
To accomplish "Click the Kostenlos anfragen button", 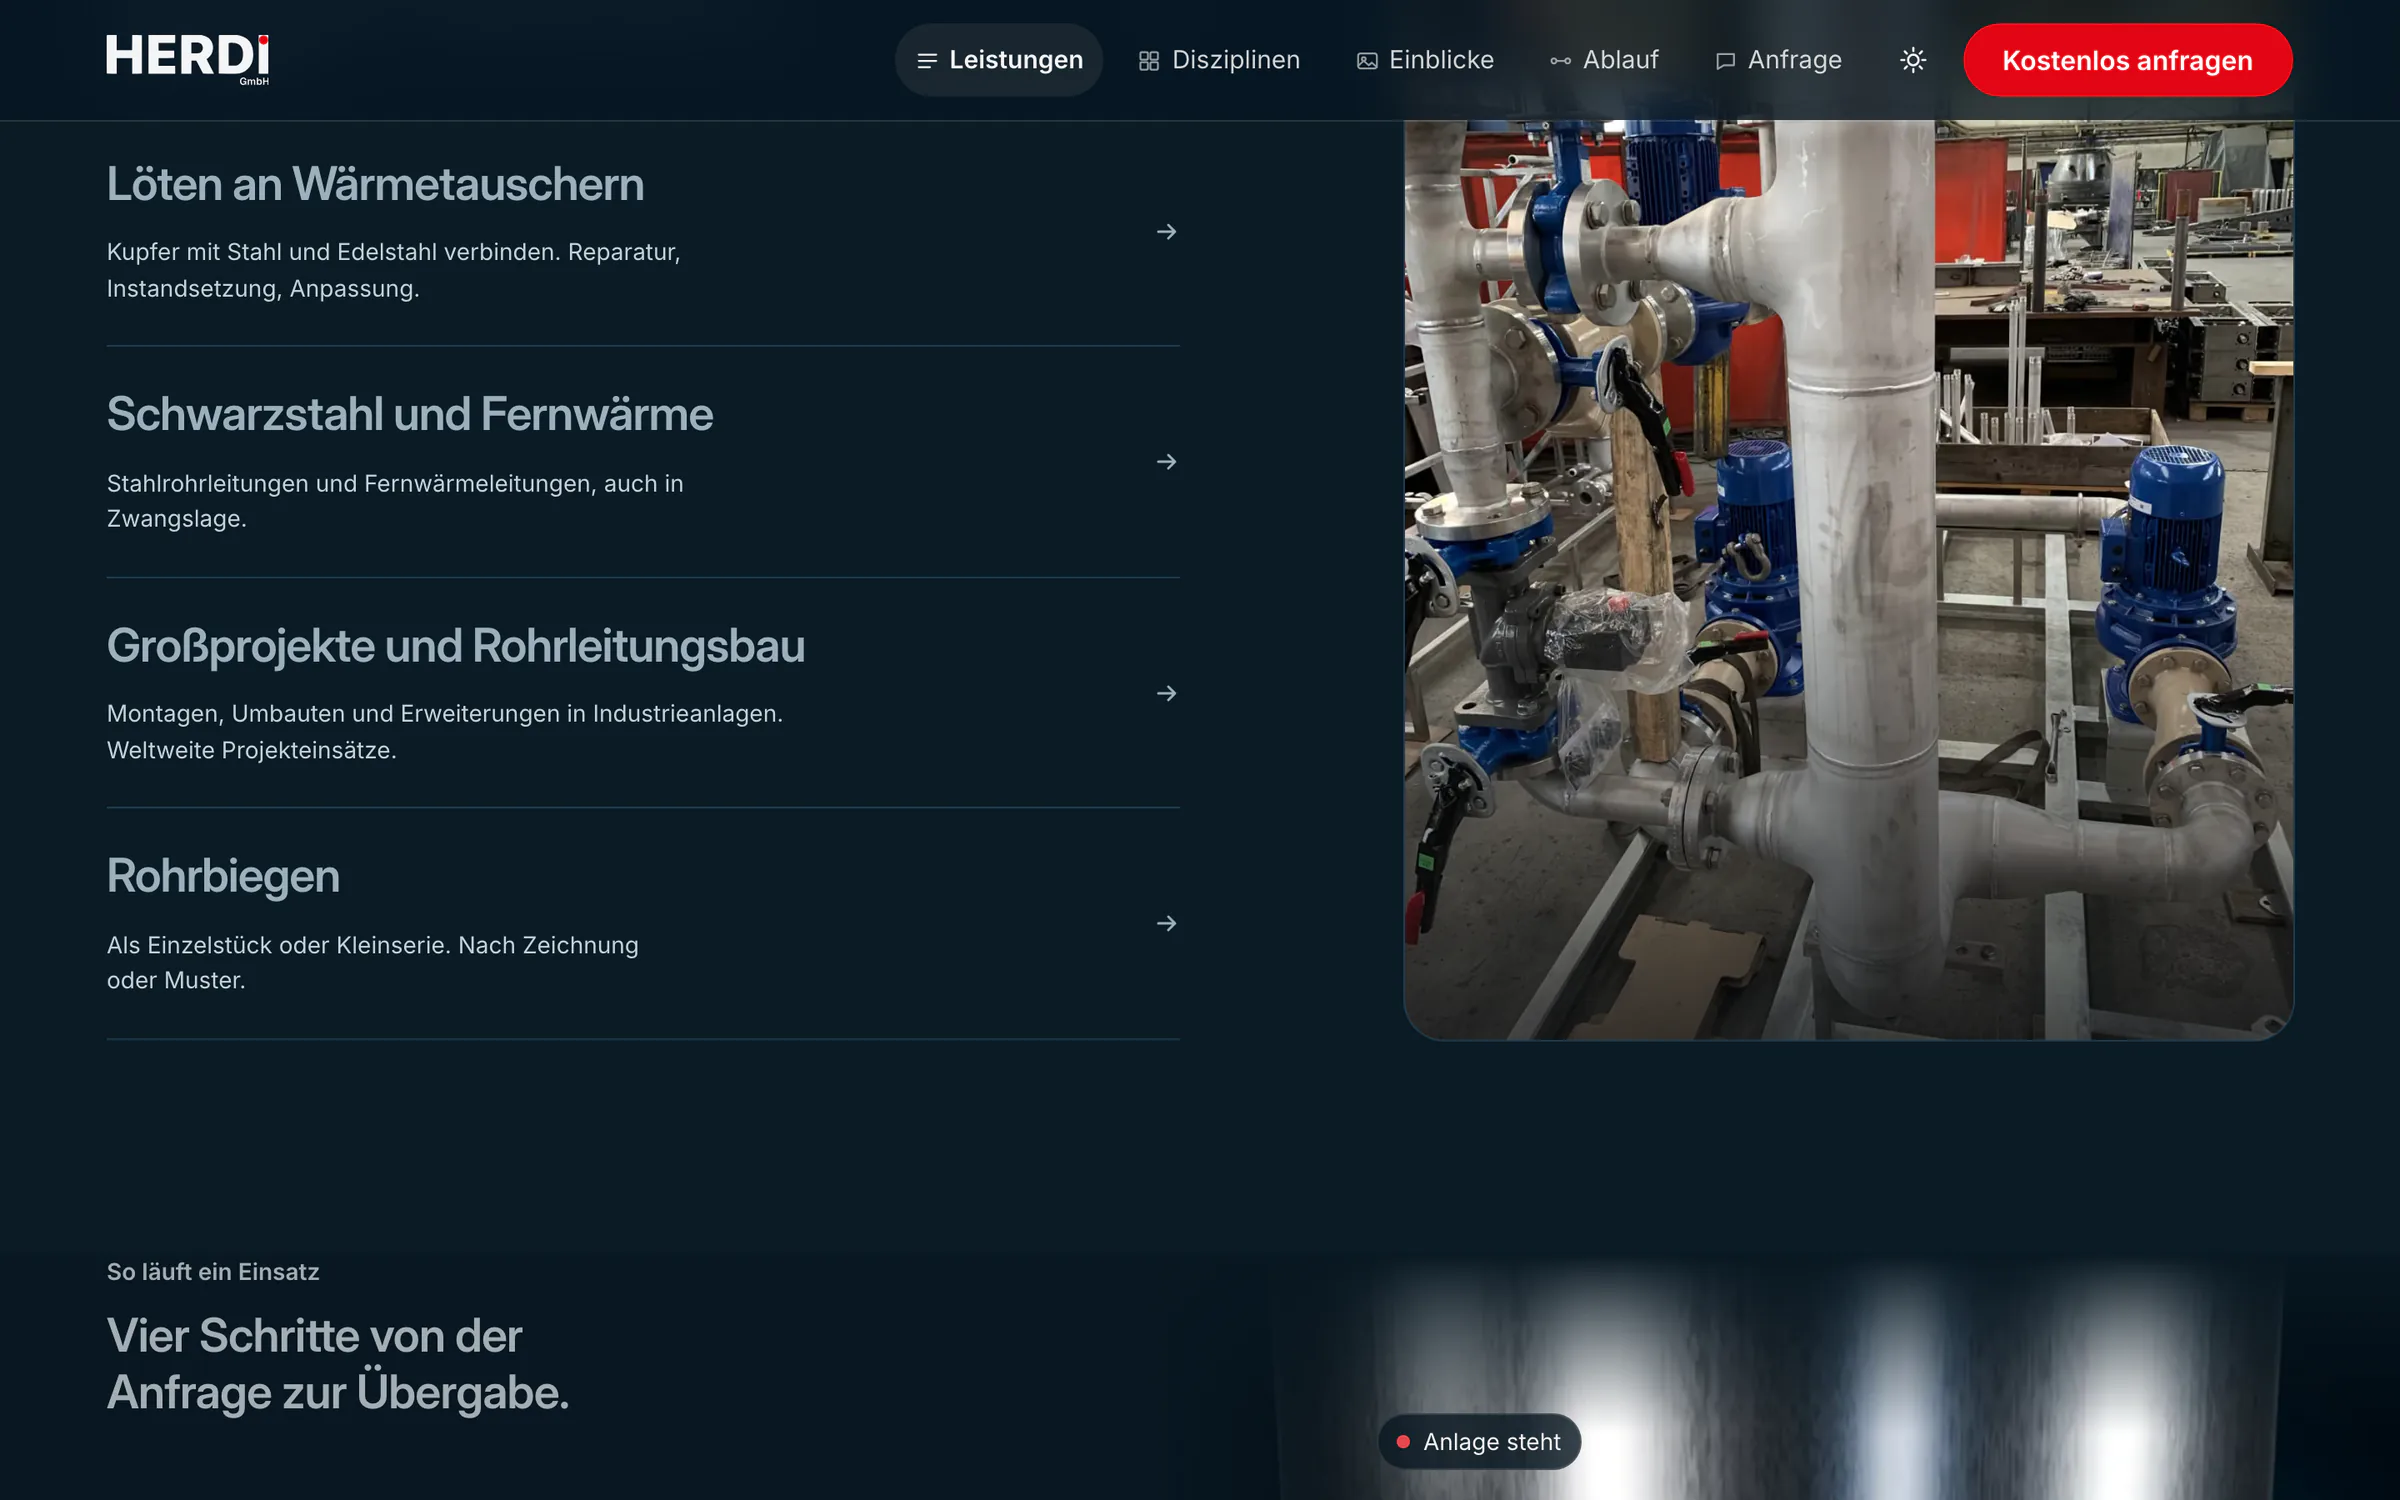I will (x=2127, y=60).
